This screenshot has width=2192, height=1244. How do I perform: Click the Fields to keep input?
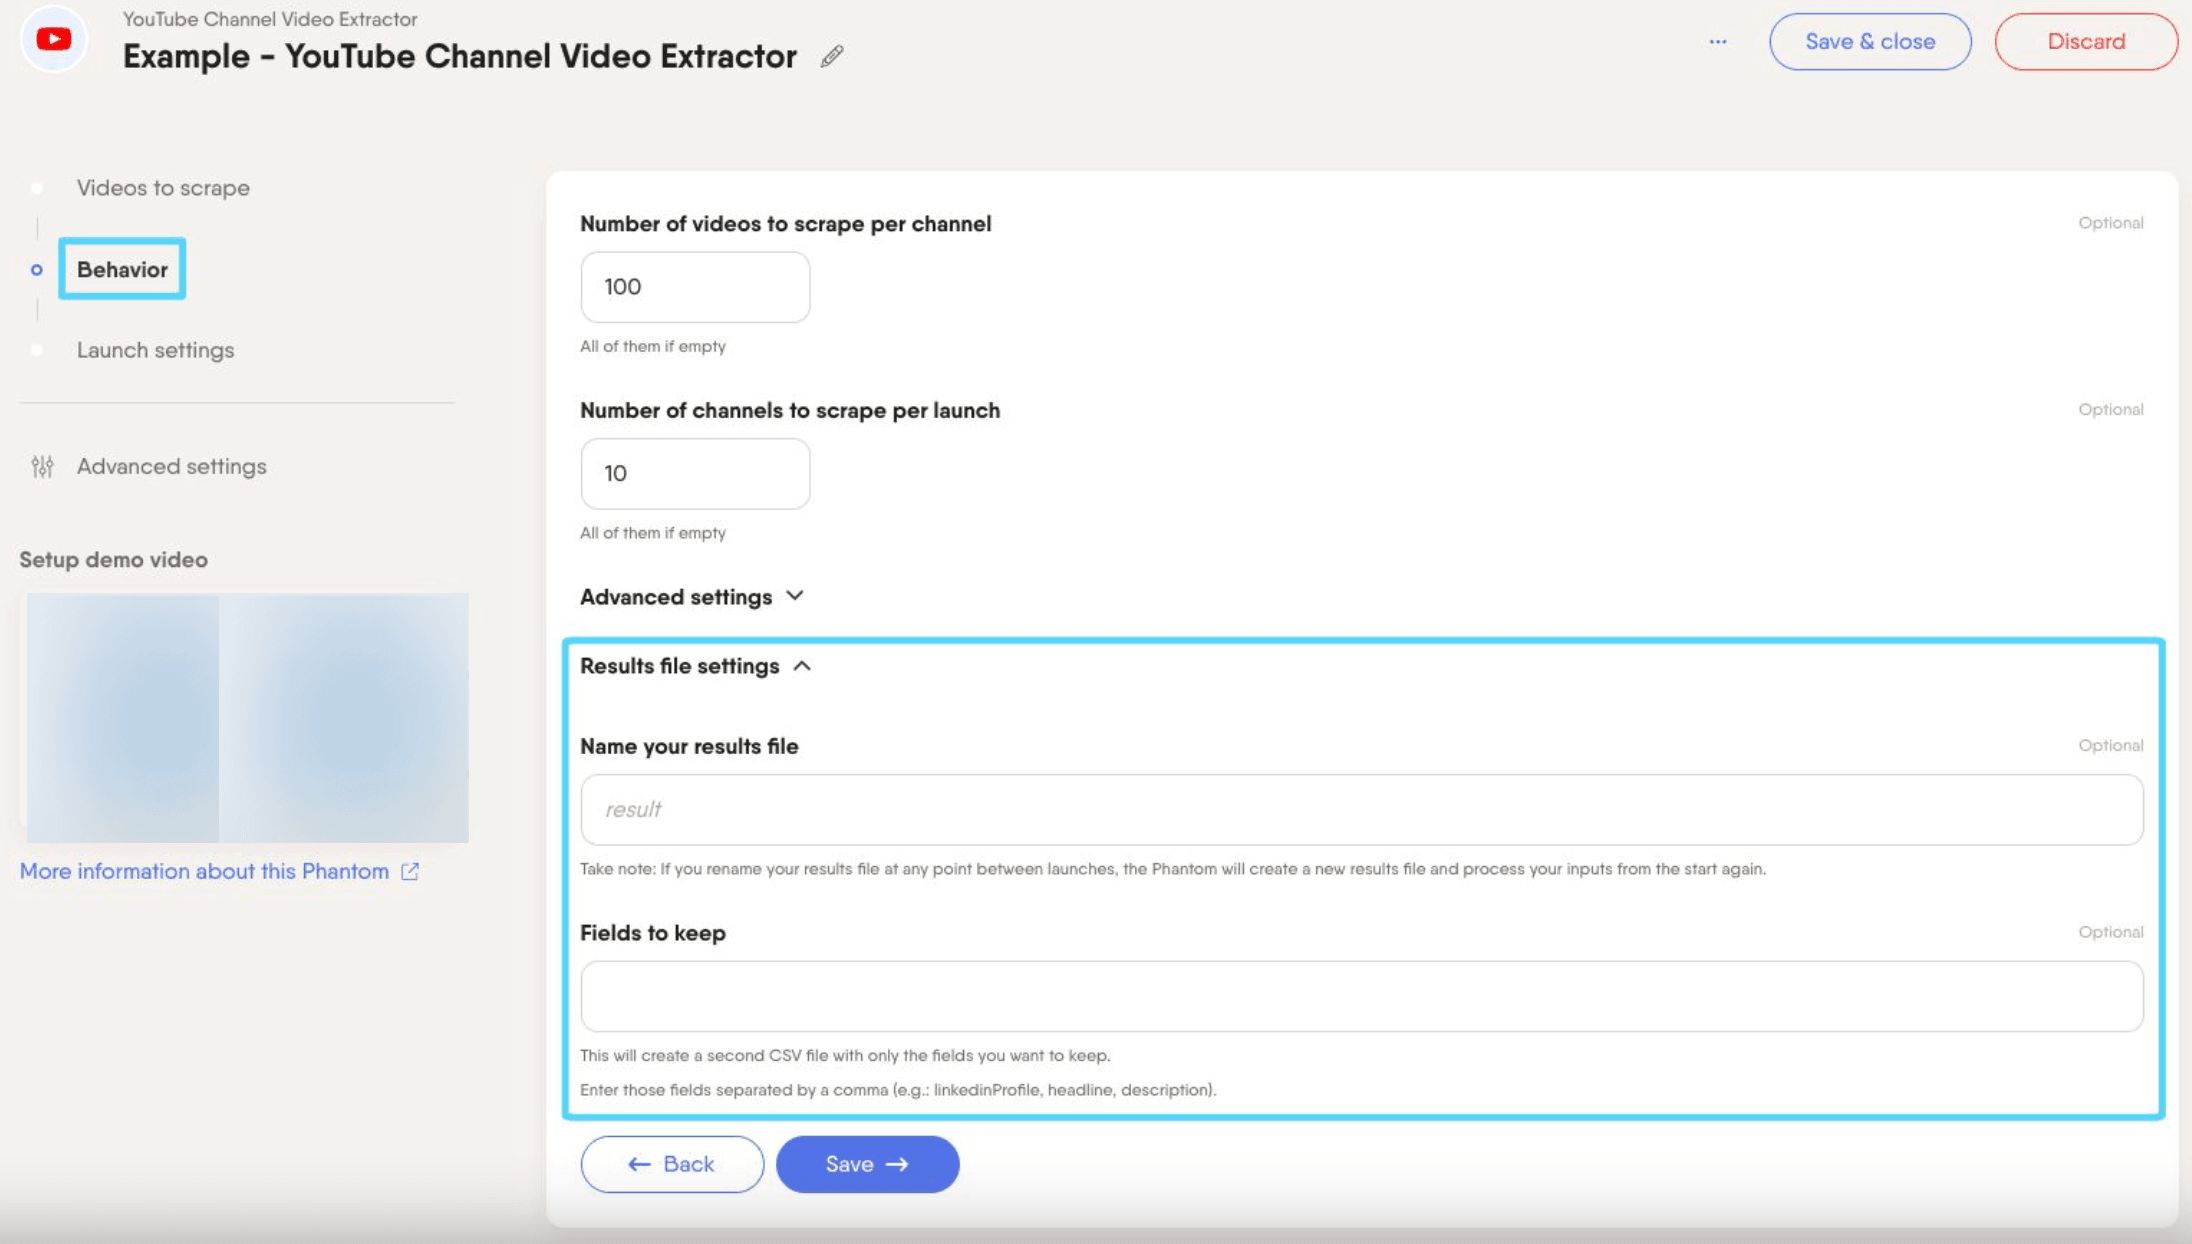tap(1361, 997)
